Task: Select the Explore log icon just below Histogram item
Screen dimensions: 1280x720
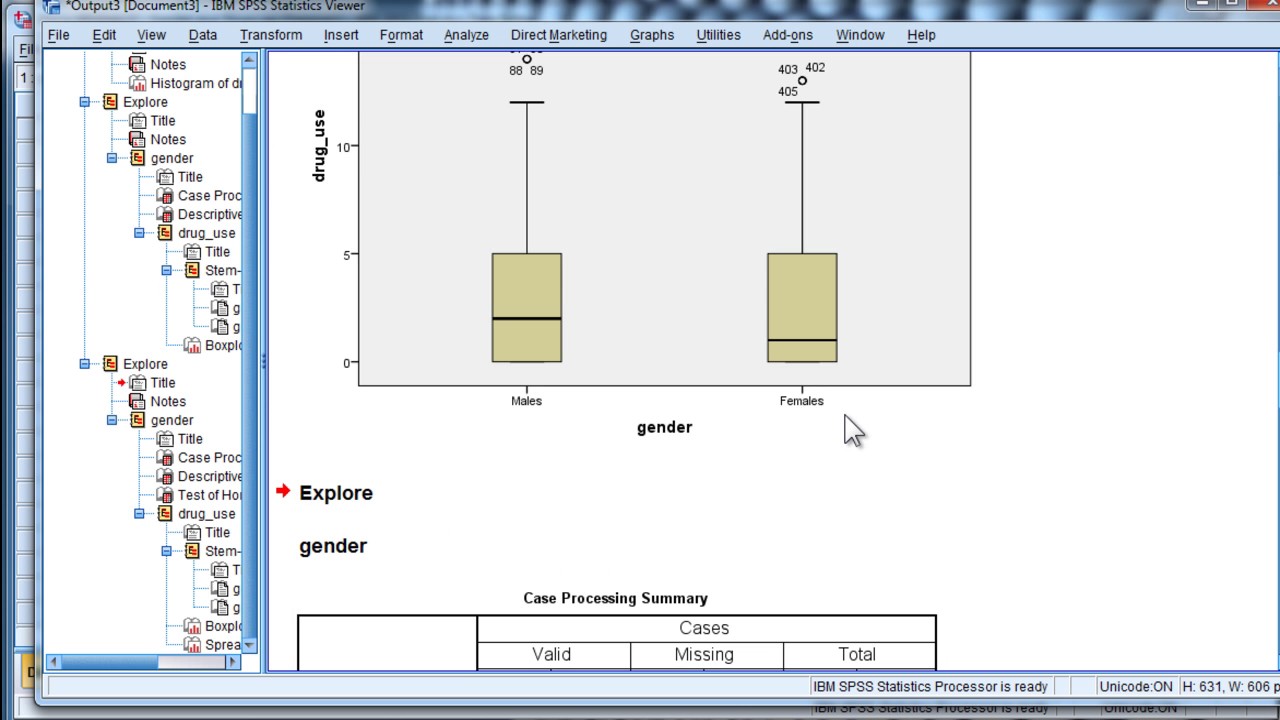Action: pyautogui.click(x=111, y=102)
